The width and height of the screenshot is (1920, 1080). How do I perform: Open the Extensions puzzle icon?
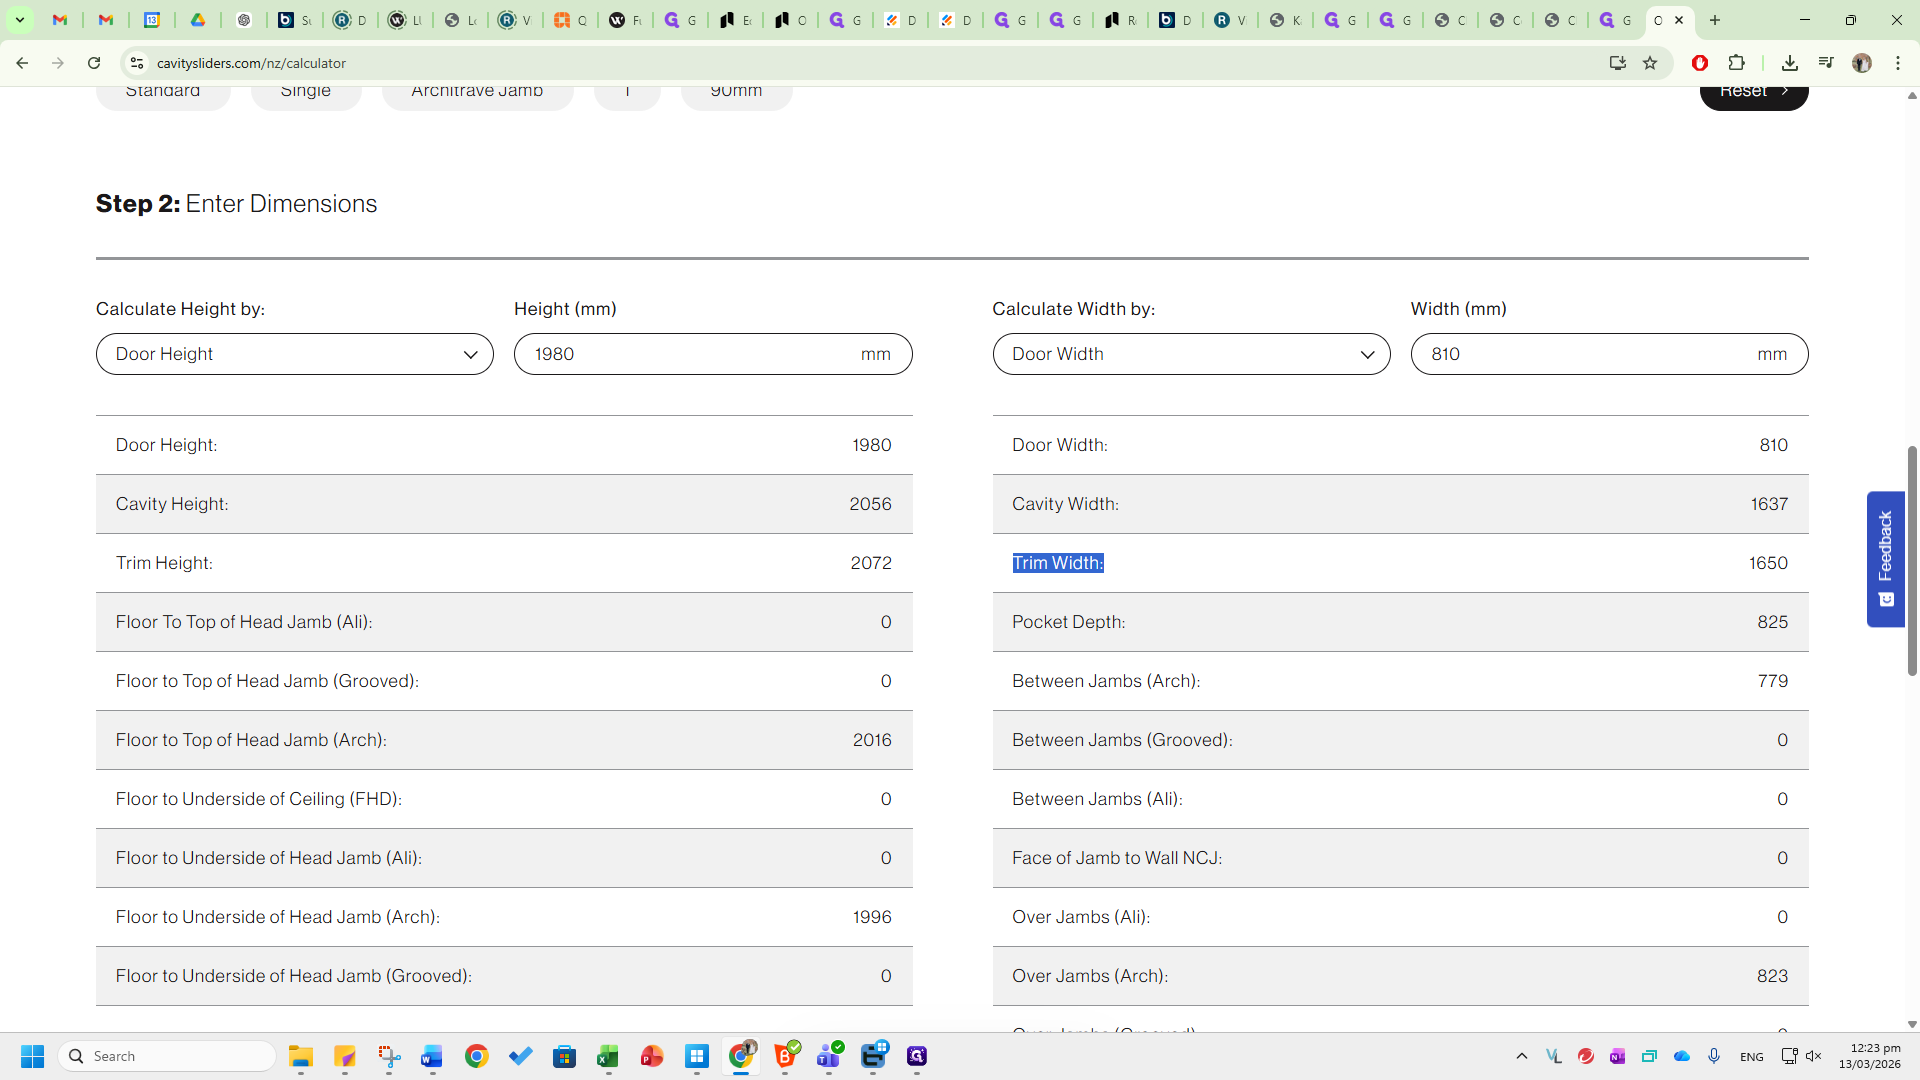[1737, 63]
